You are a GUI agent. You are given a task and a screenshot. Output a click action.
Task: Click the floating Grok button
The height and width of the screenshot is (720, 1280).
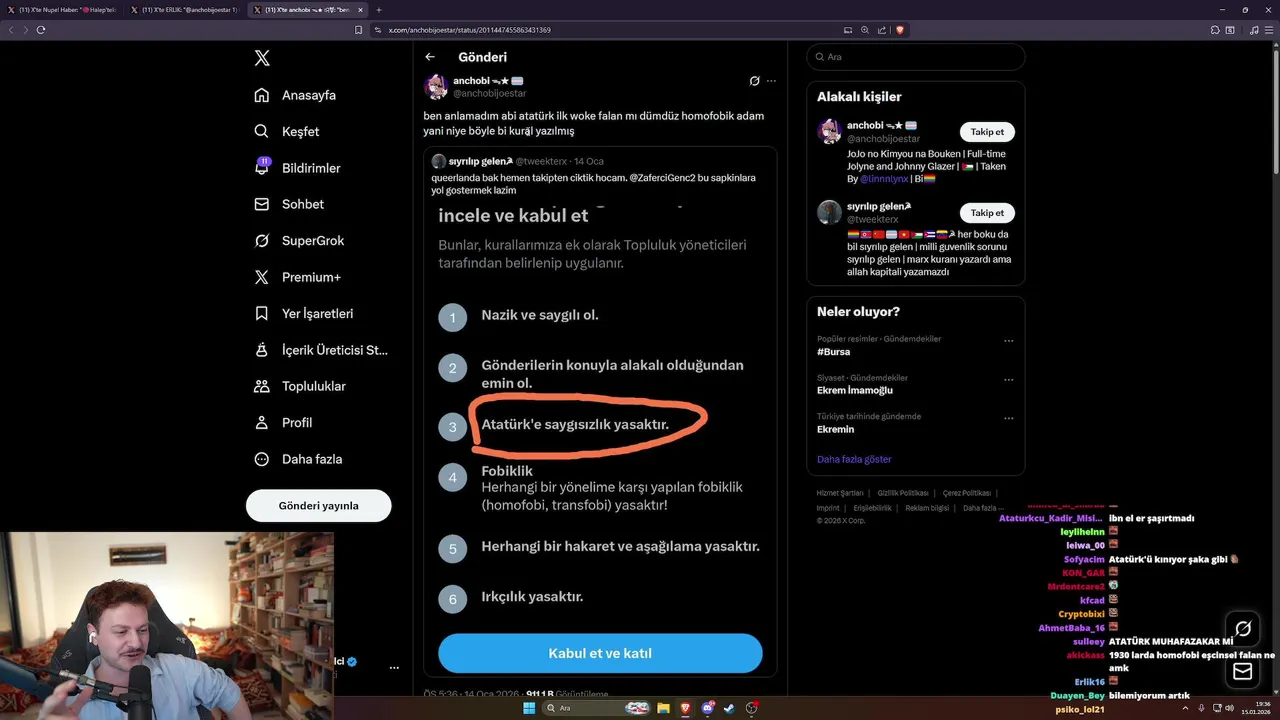(x=1243, y=629)
